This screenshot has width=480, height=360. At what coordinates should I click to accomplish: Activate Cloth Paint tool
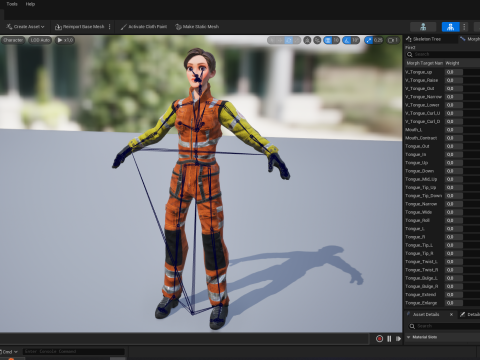[144, 27]
